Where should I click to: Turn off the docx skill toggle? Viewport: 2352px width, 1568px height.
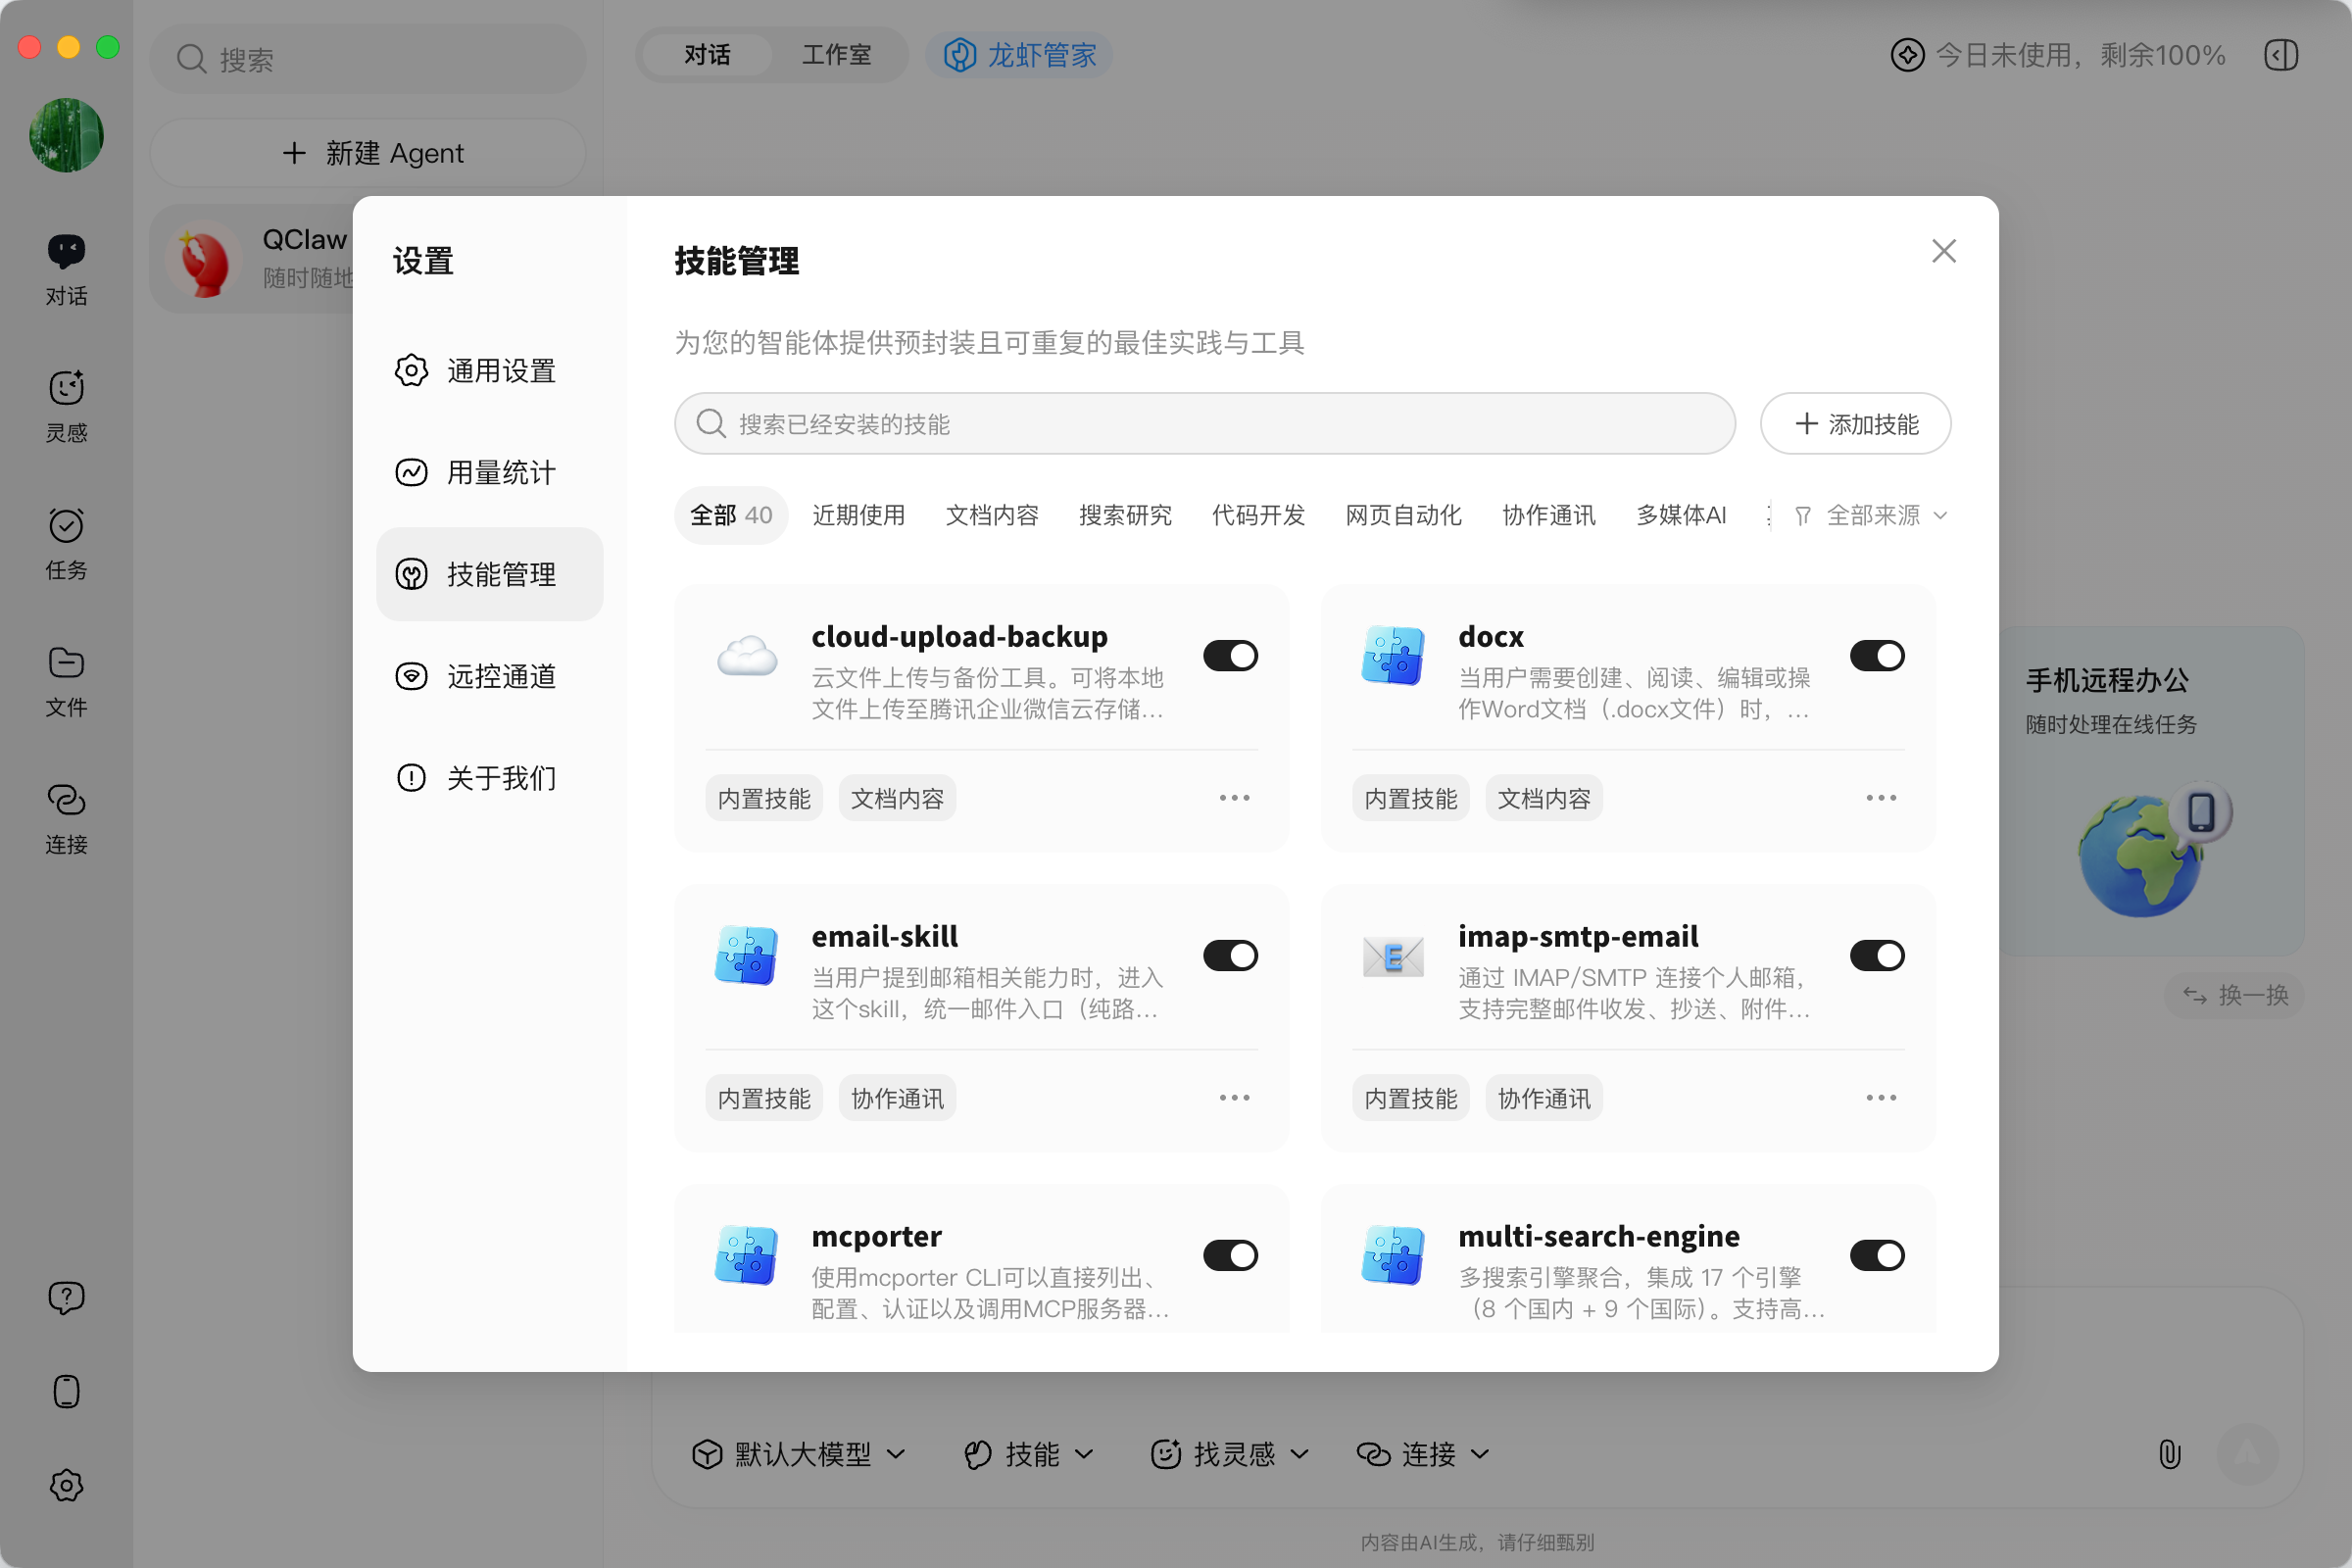click(x=1876, y=656)
